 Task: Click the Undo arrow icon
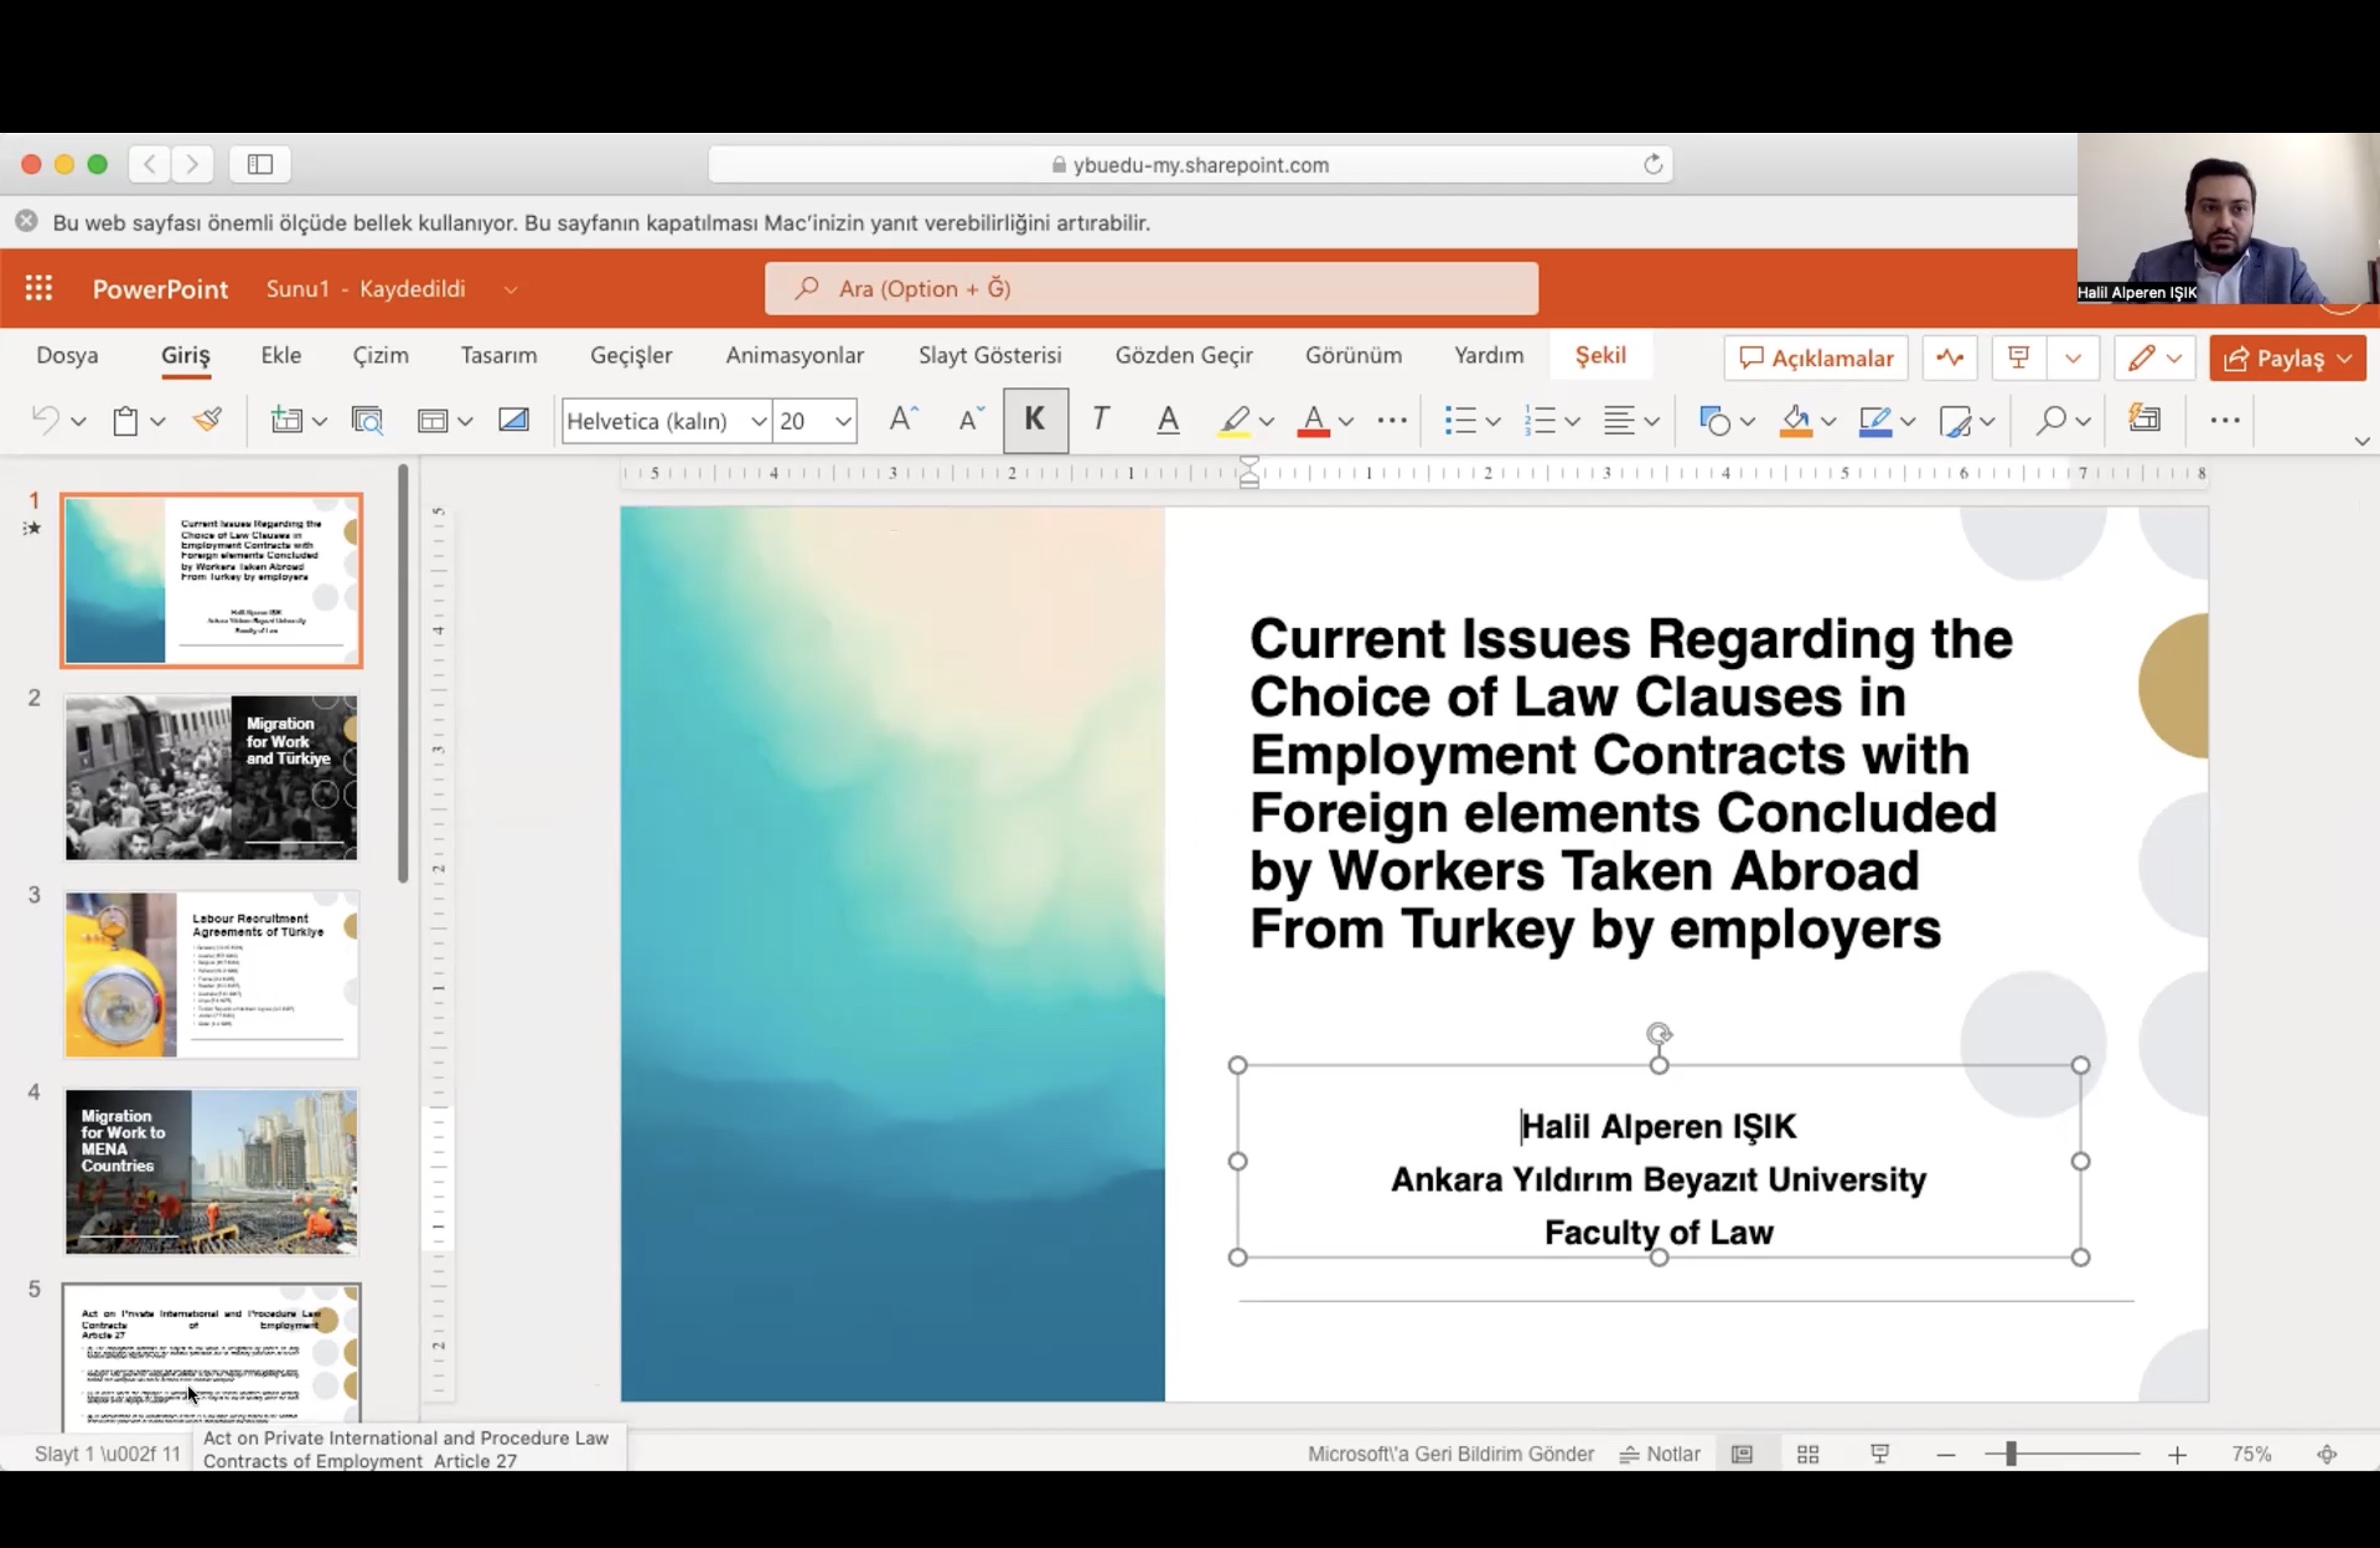tap(45, 420)
